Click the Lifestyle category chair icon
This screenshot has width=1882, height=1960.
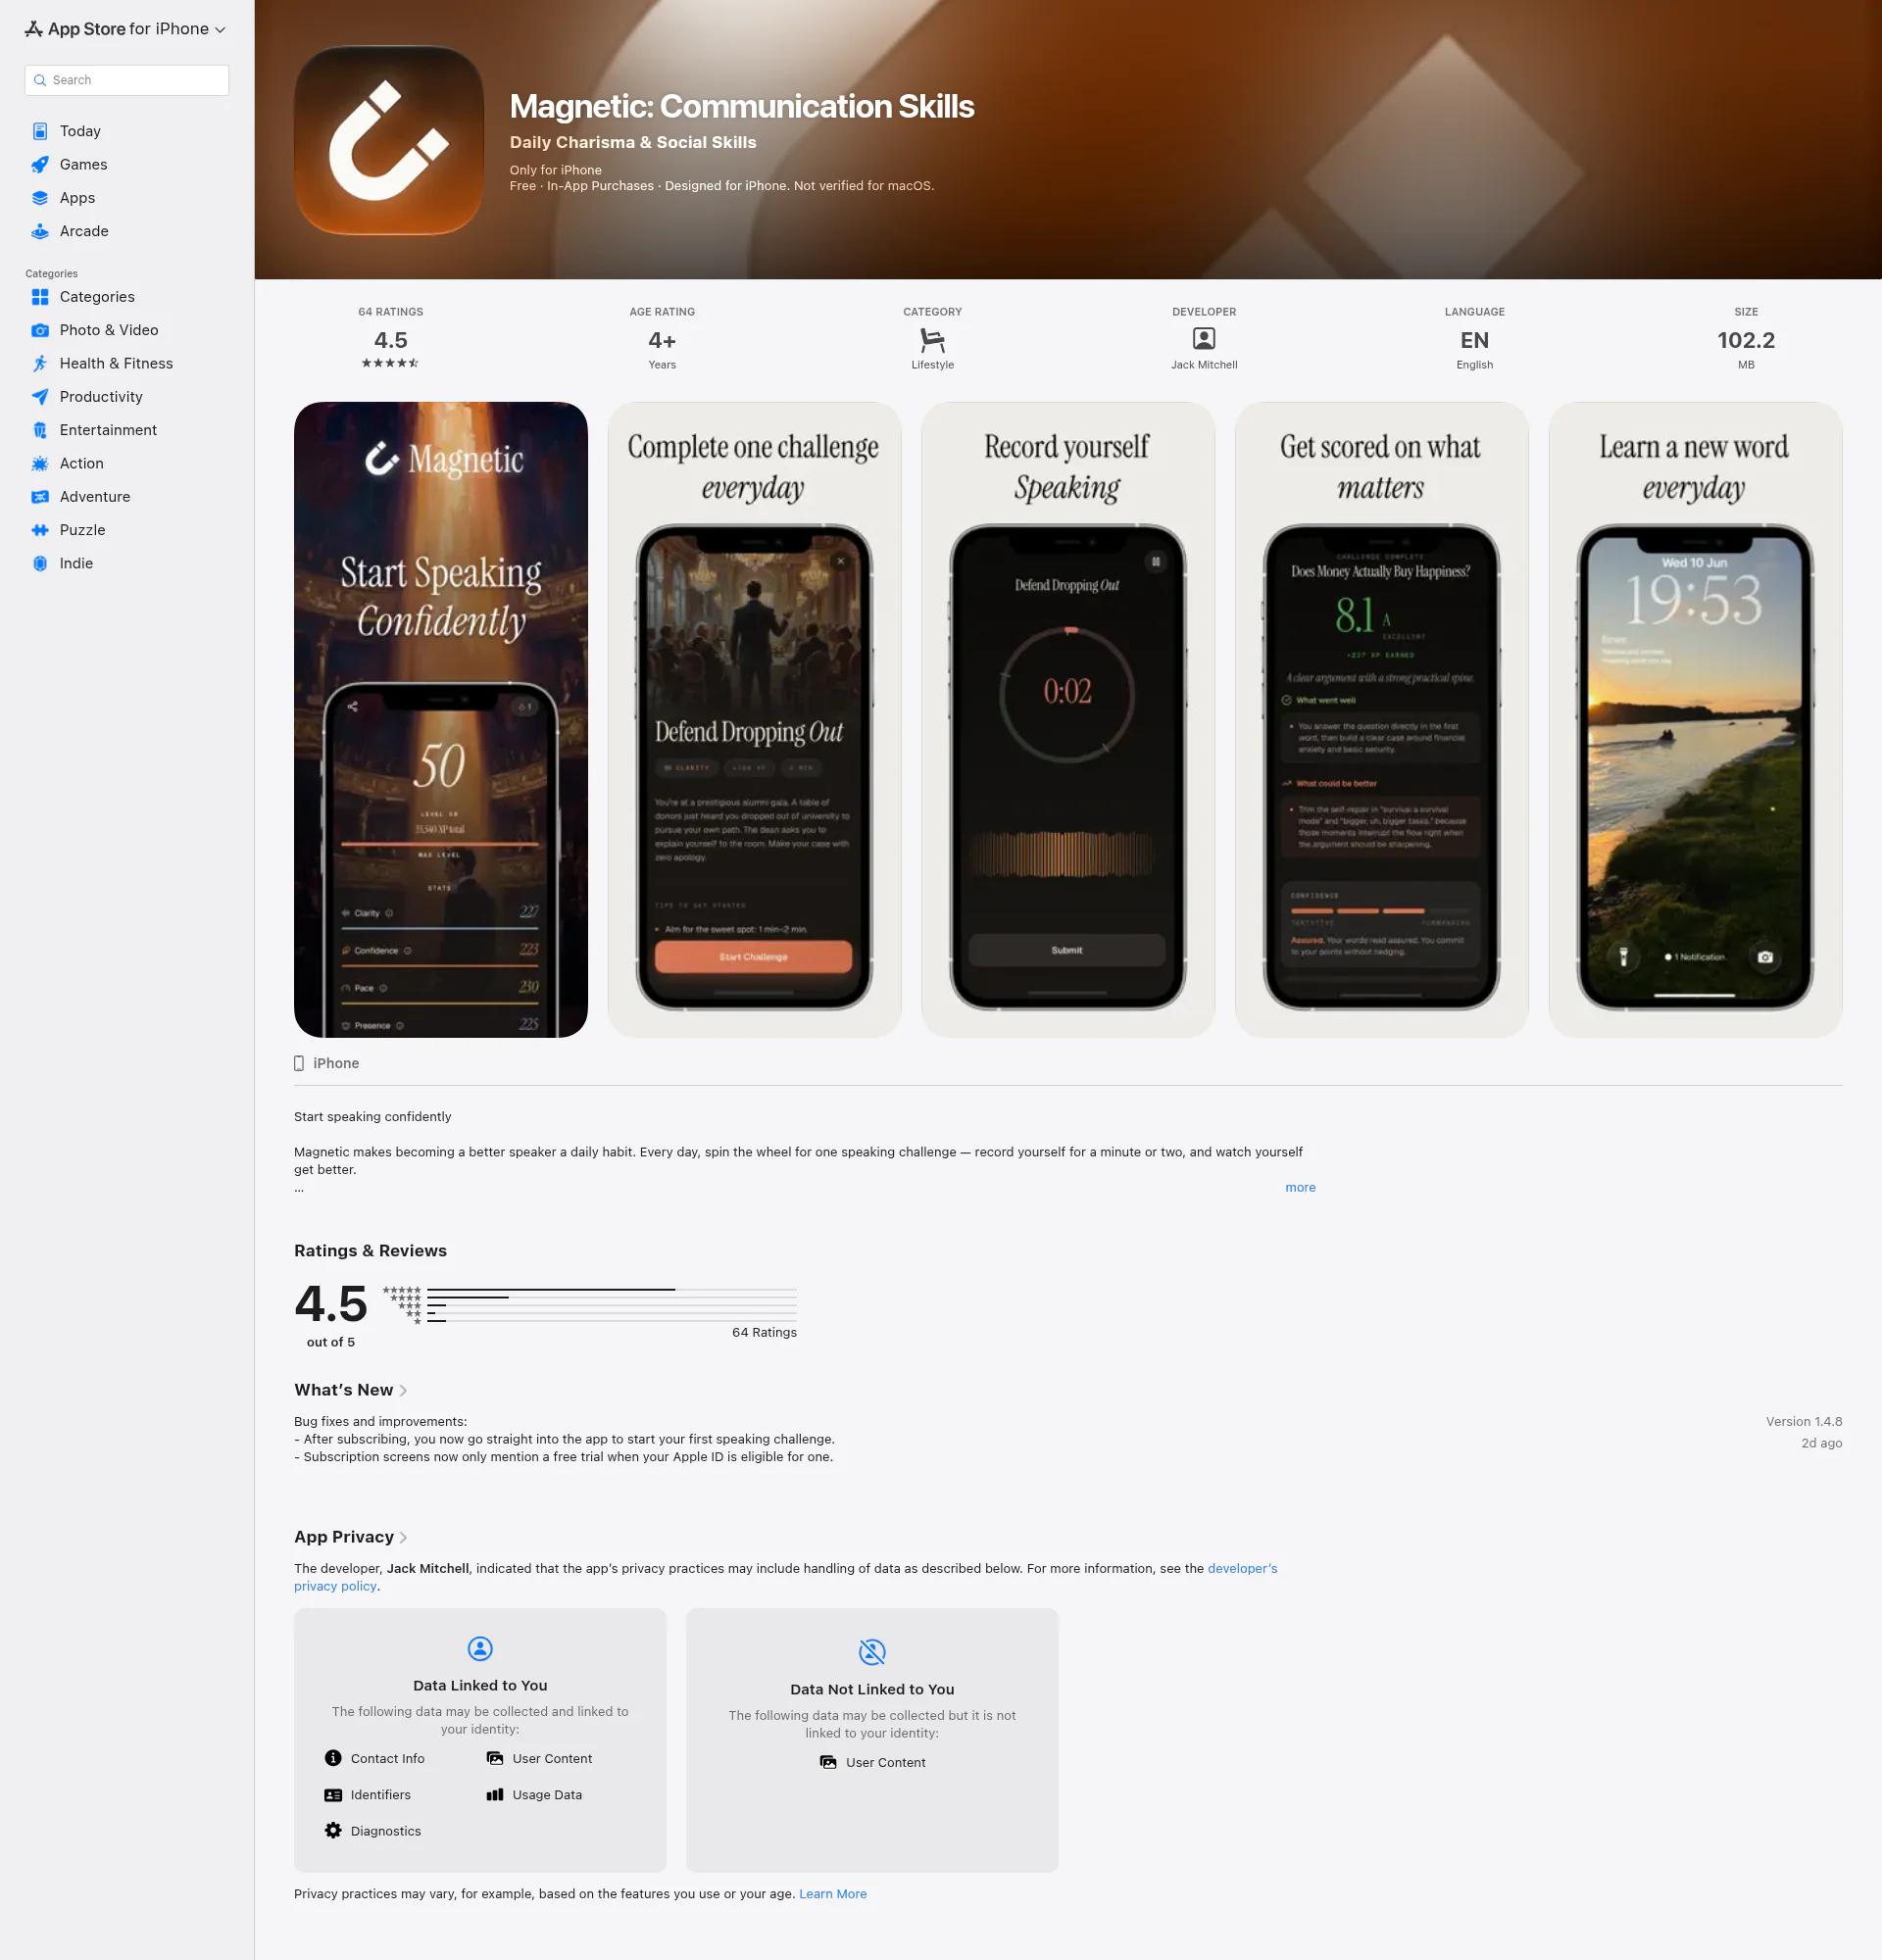(x=932, y=340)
